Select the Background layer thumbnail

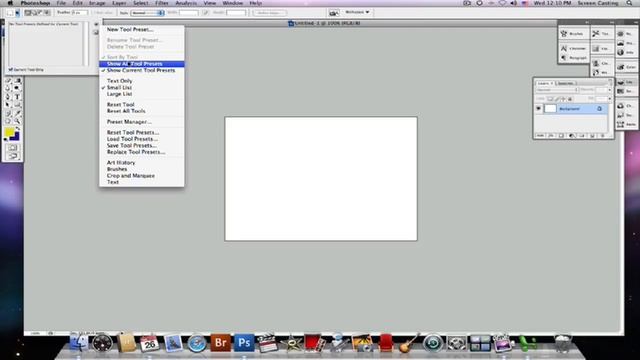point(551,108)
